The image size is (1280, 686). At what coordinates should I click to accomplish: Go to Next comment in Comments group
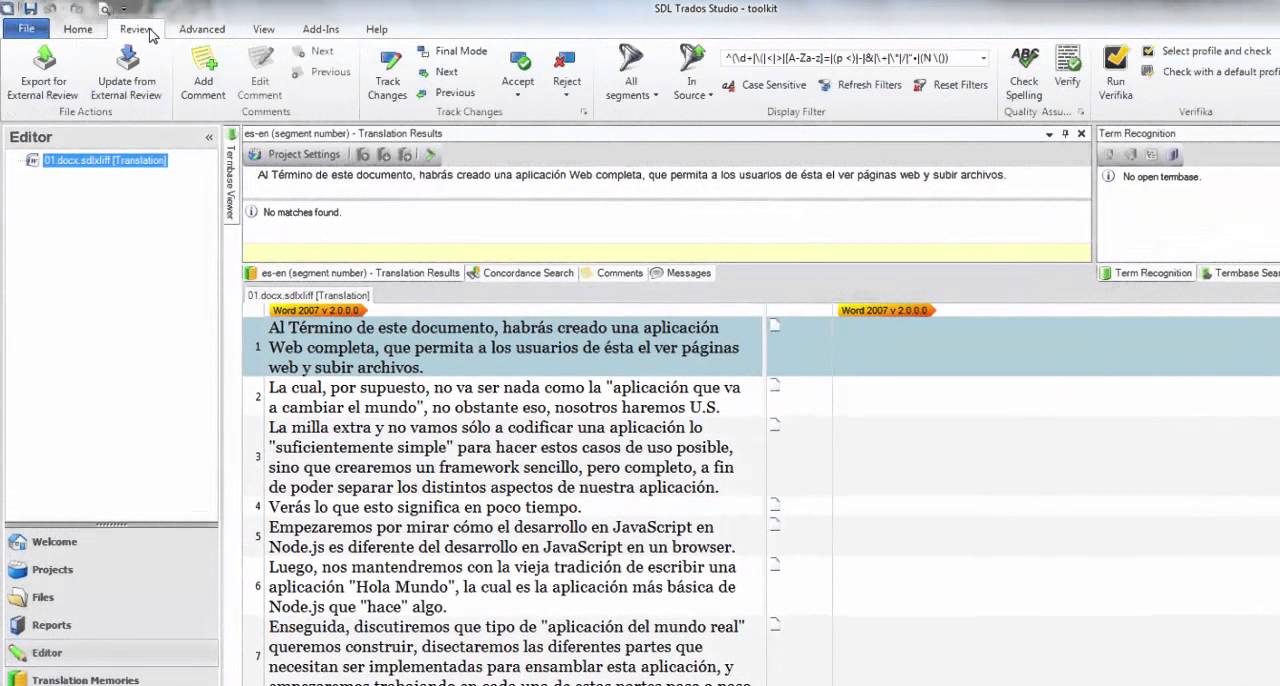click(x=313, y=51)
